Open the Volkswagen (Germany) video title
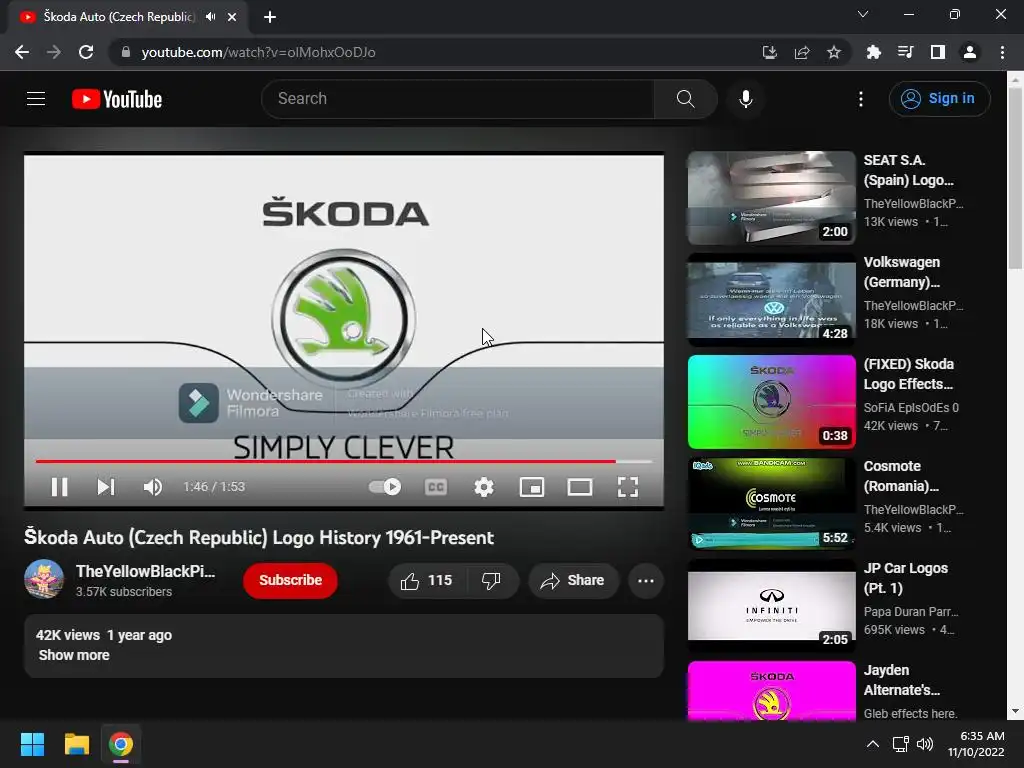 (x=902, y=272)
